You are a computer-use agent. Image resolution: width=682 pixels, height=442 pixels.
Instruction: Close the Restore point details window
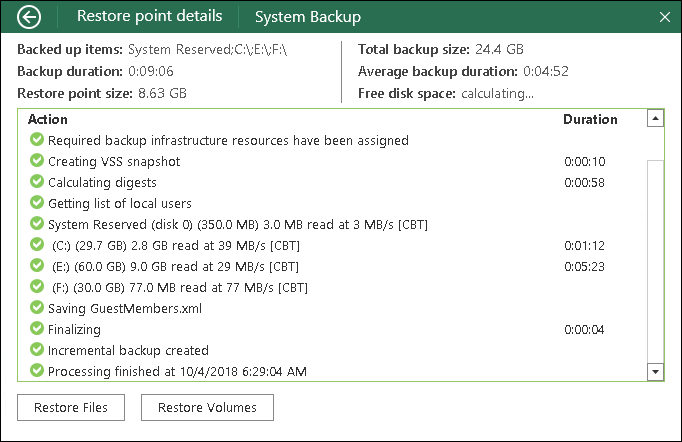[664, 17]
